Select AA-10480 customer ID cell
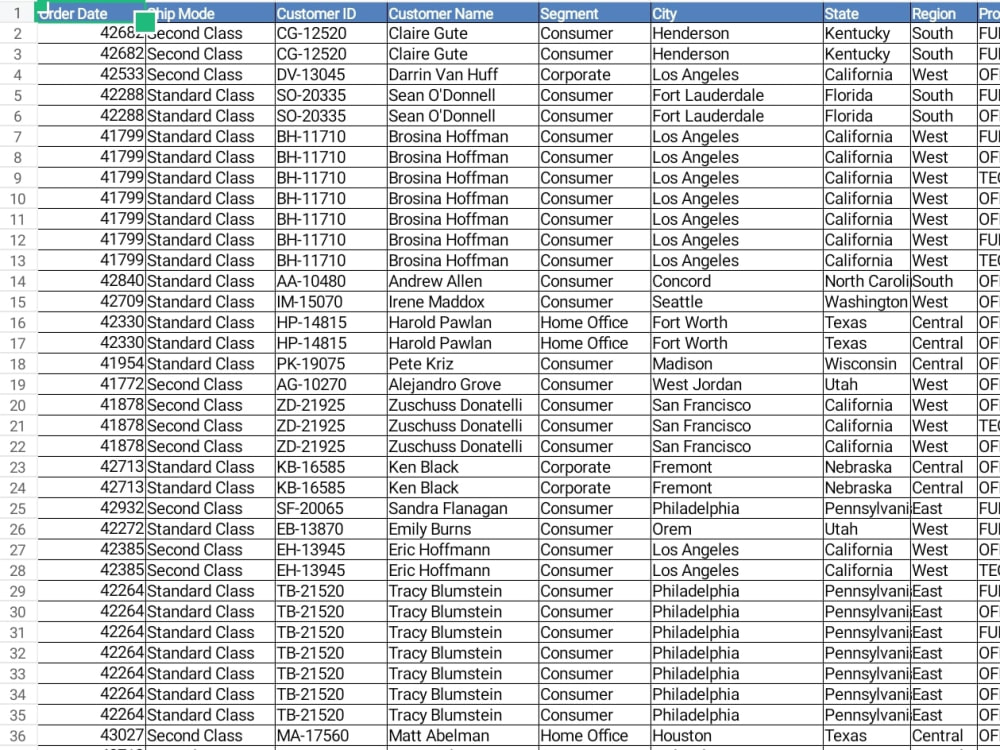 coord(330,281)
